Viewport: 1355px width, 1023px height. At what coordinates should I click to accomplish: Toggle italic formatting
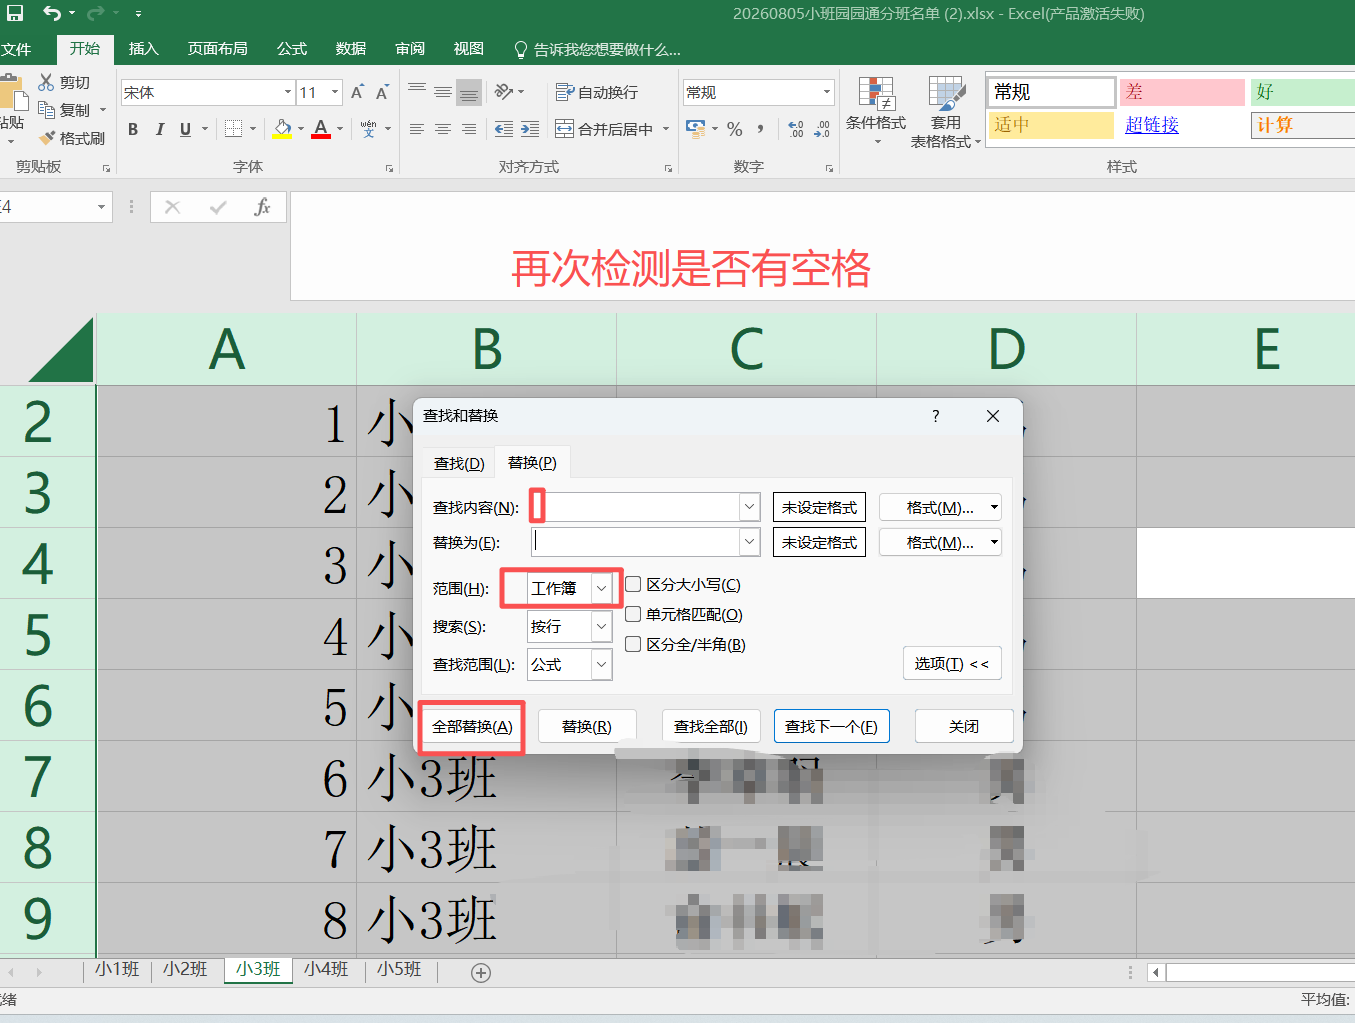tap(159, 129)
